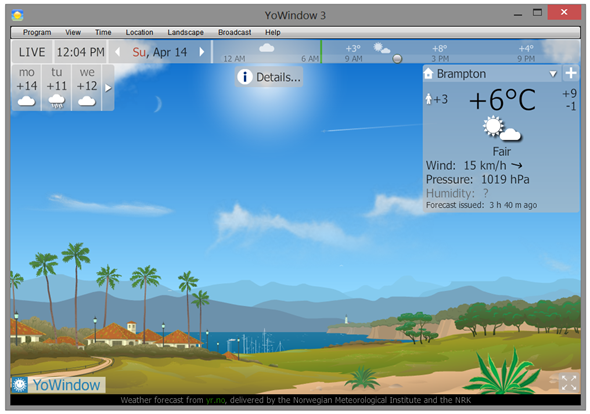Open the yr.no link
Image resolution: width=590 pixels, height=414 pixels.
[x=215, y=400]
